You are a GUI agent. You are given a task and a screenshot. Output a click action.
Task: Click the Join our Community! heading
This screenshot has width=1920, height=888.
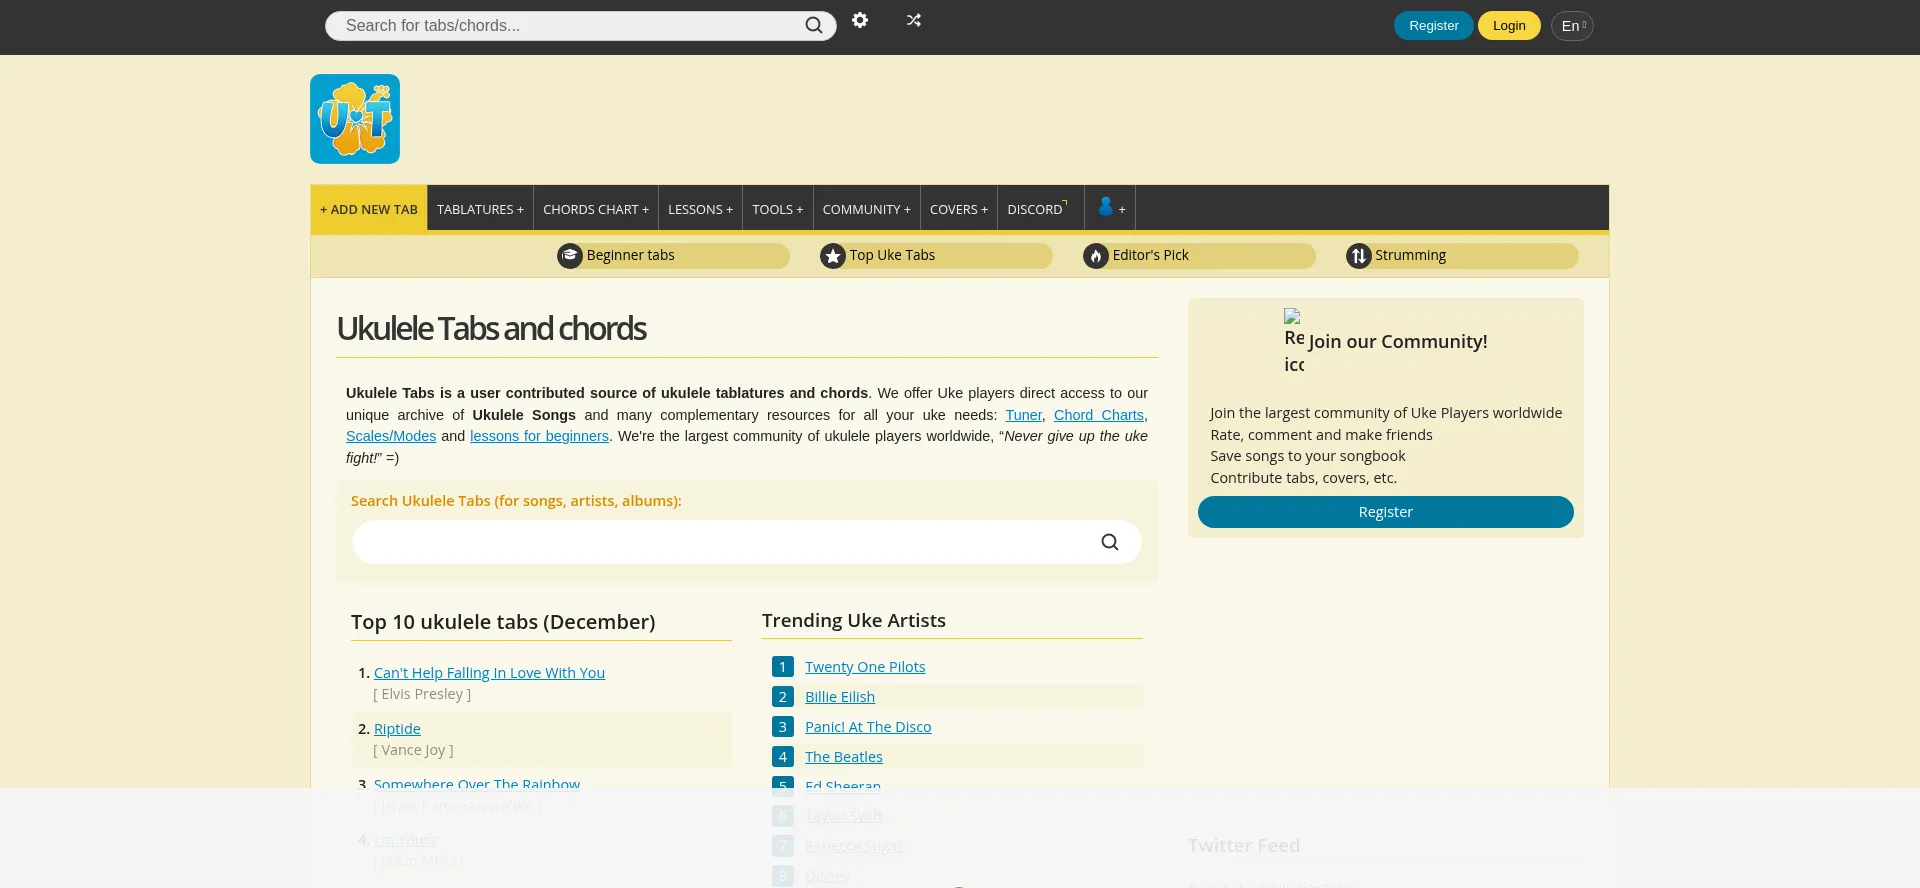[x=1398, y=341]
